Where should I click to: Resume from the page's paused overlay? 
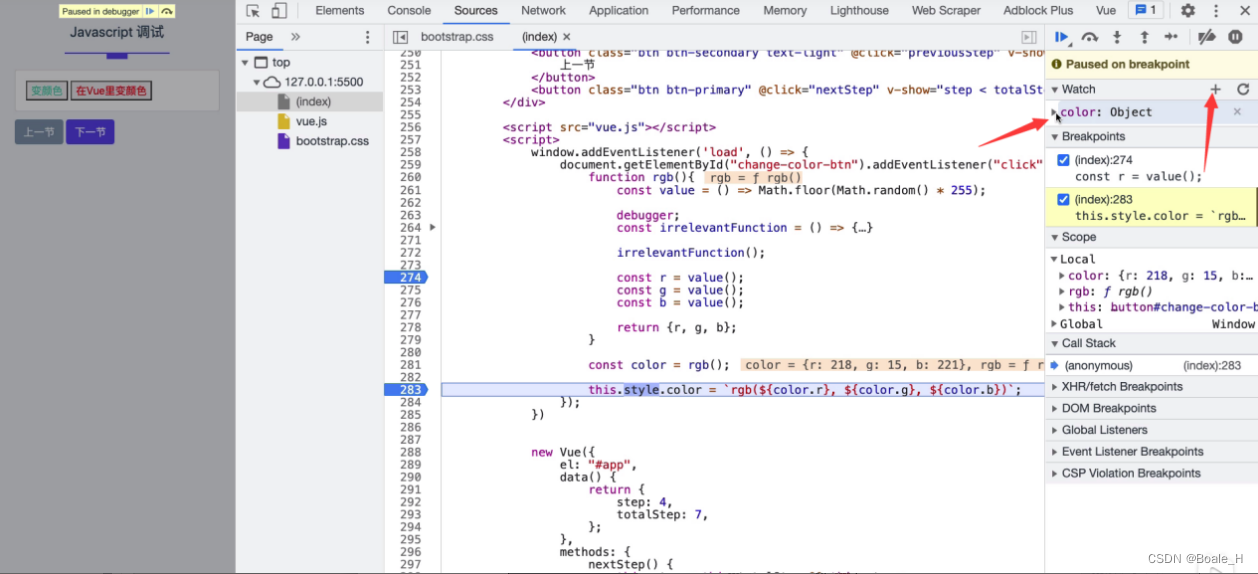click(x=150, y=11)
